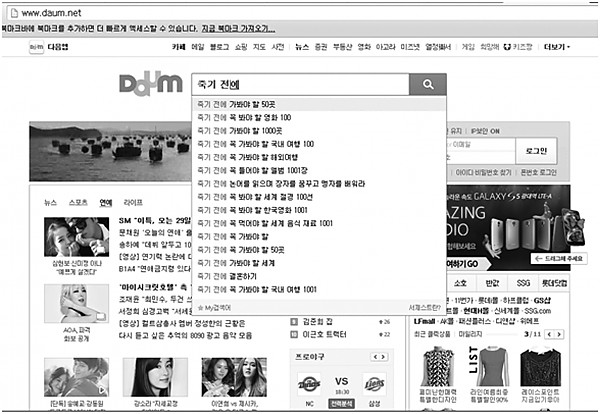Open 아고라 in the top menu

(x=385, y=47)
